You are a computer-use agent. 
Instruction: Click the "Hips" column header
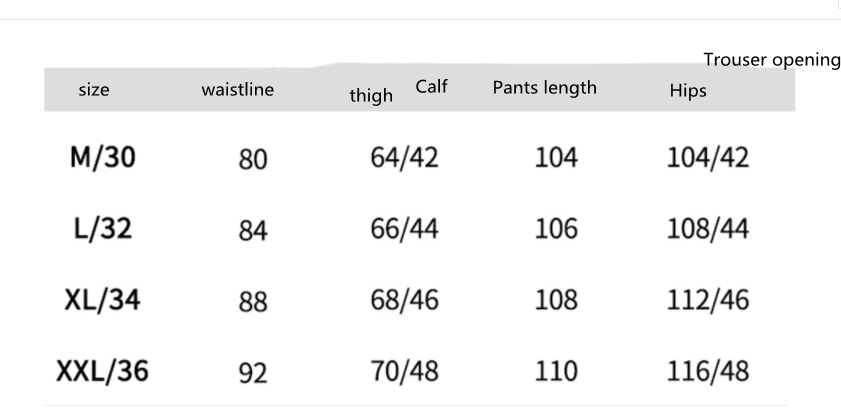688,91
